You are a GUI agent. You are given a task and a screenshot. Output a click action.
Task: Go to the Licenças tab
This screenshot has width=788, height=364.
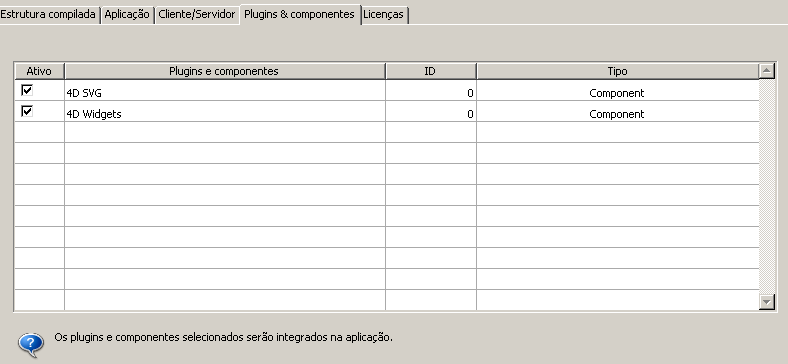[x=384, y=15]
